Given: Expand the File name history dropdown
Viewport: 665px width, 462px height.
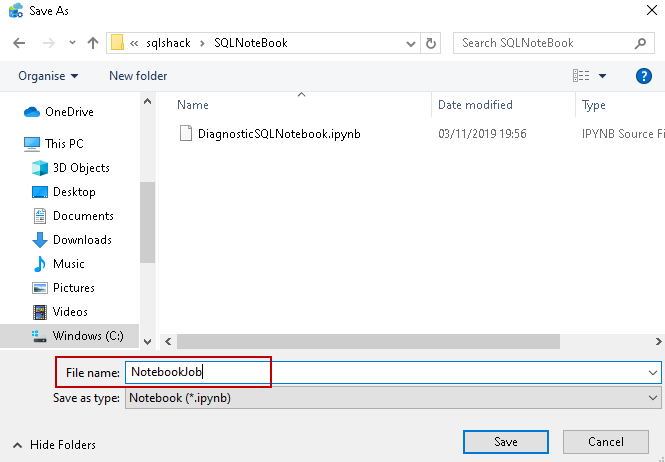Looking at the screenshot, I should [x=653, y=373].
